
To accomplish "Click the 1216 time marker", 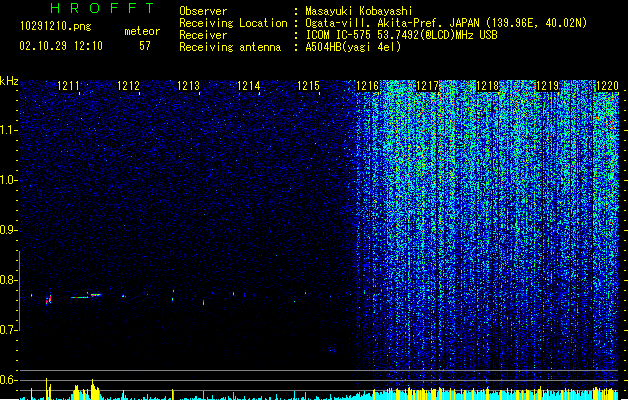I will [368, 86].
